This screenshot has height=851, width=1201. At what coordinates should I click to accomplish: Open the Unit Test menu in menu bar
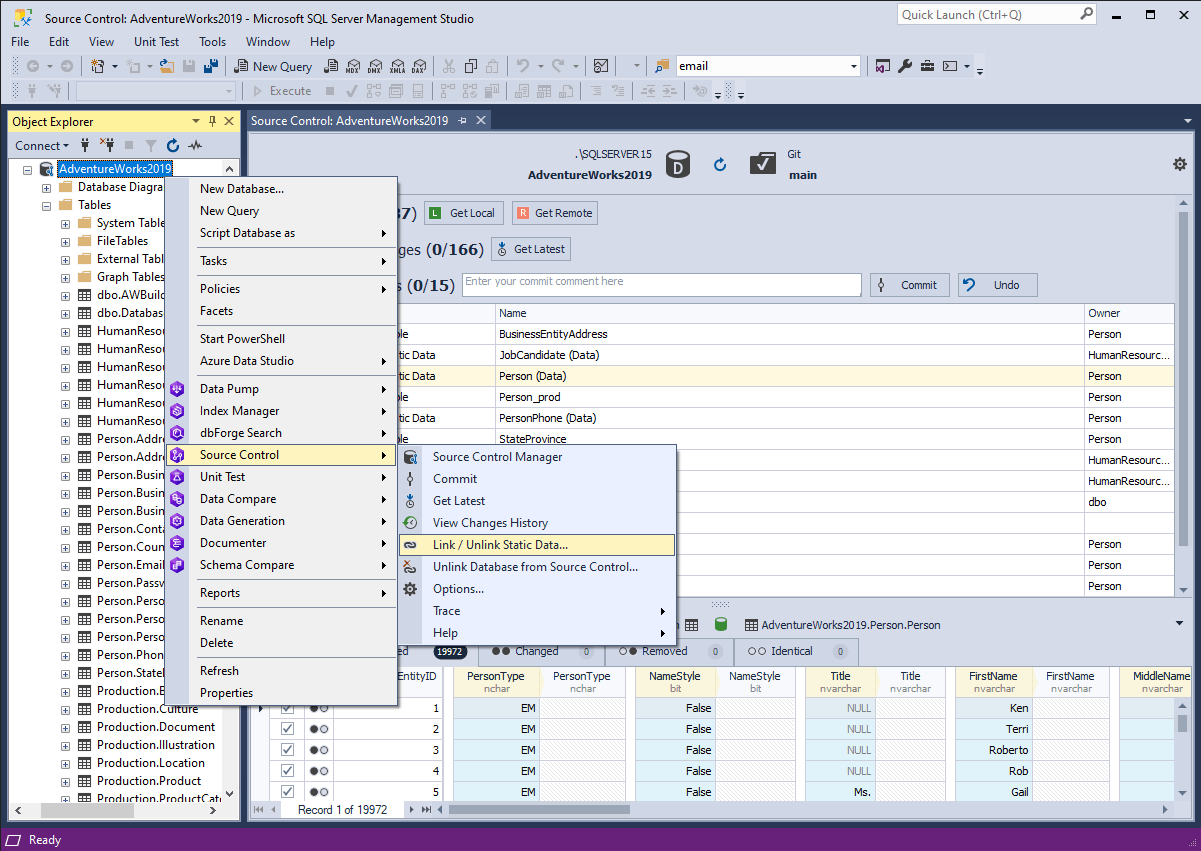click(x=156, y=42)
